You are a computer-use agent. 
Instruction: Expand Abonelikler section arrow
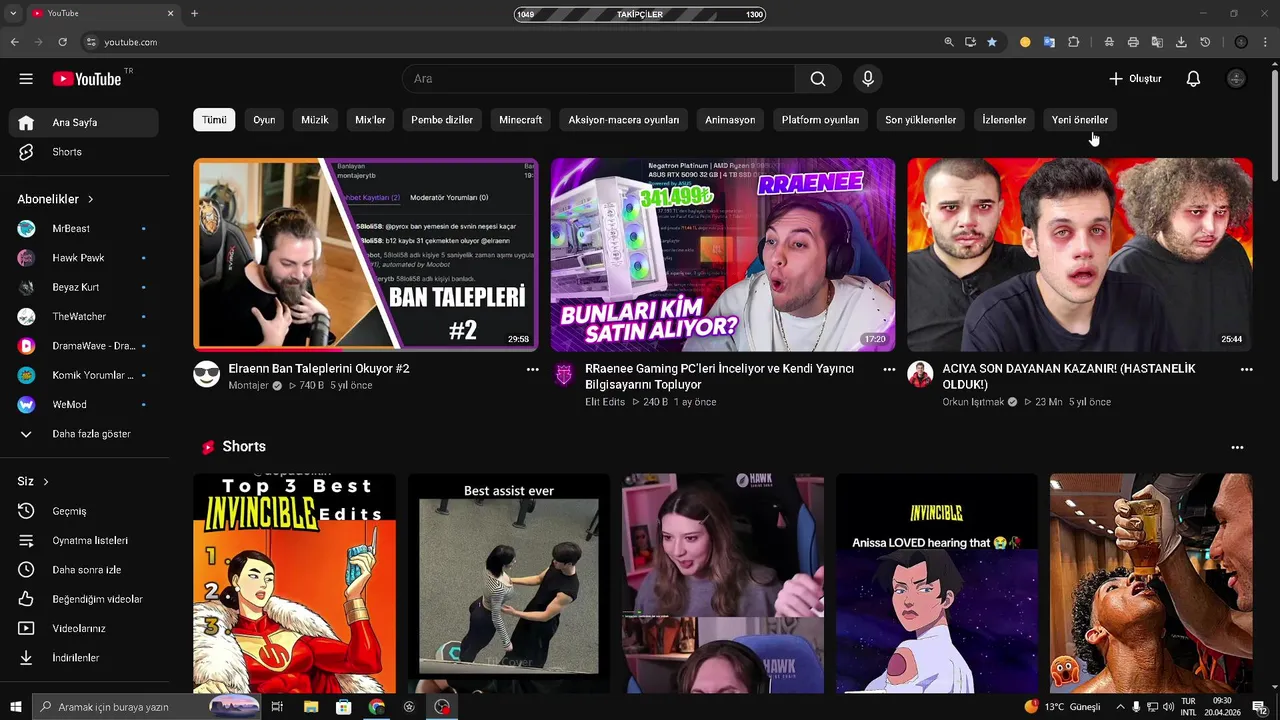coord(90,200)
